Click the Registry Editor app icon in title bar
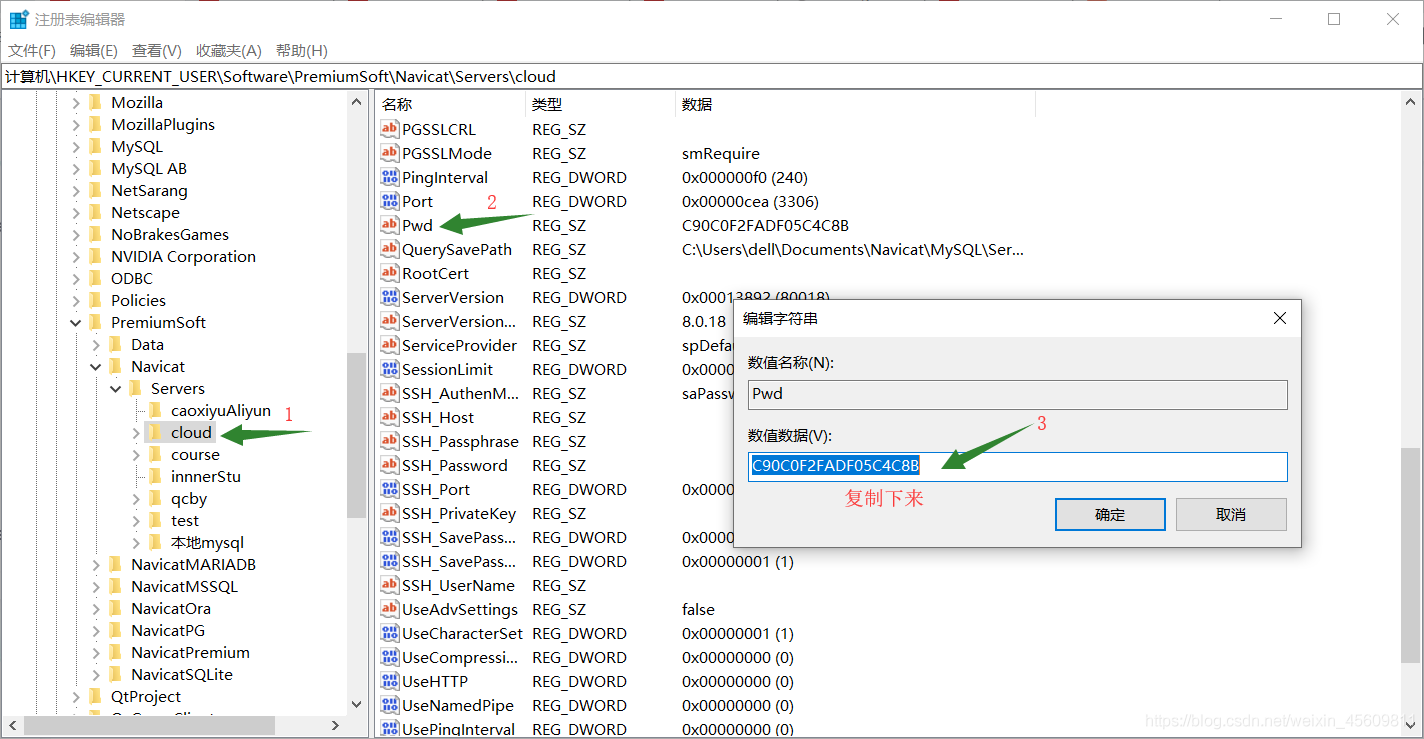This screenshot has height=739, width=1424. tap(18, 19)
